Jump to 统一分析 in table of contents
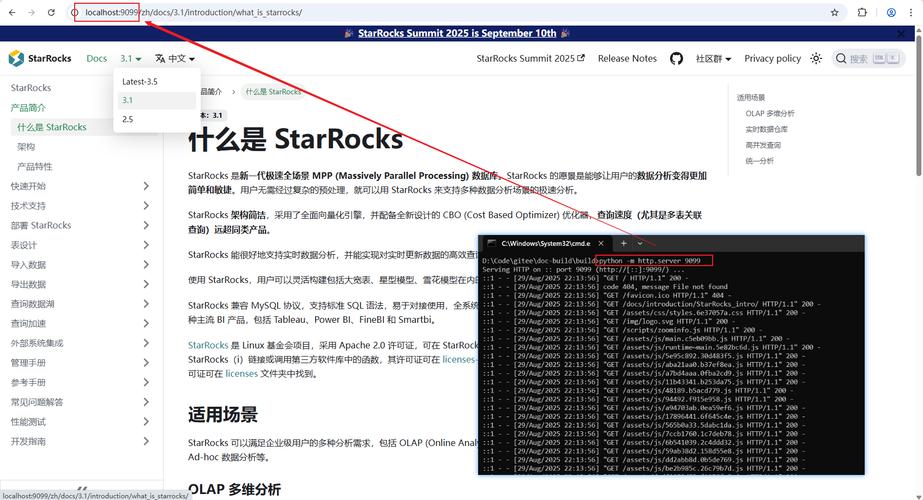The image size is (923, 500). pyautogui.click(x=759, y=161)
